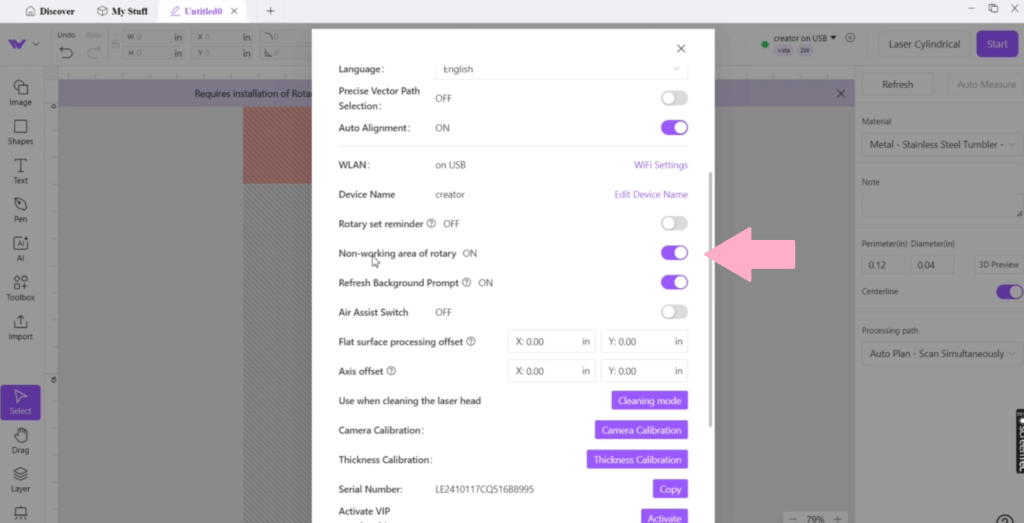Viewport: 1024px width, 523px height.
Task: Disable Non-working area of rotary
Action: 674,253
